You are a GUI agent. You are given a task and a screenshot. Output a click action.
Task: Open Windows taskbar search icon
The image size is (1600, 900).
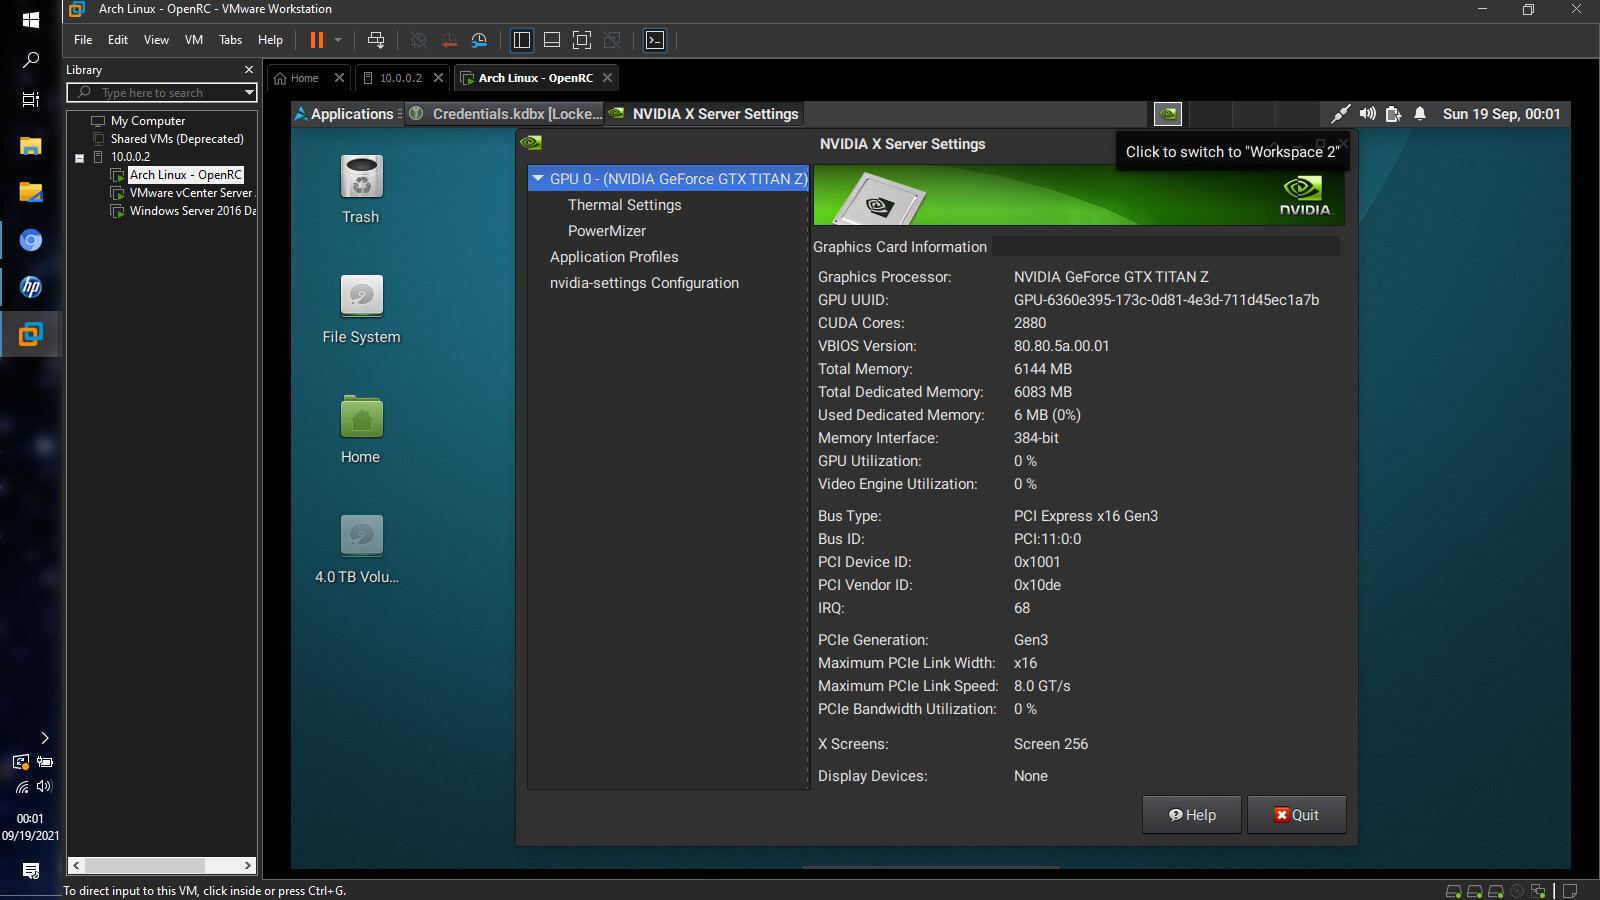(31, 60)
